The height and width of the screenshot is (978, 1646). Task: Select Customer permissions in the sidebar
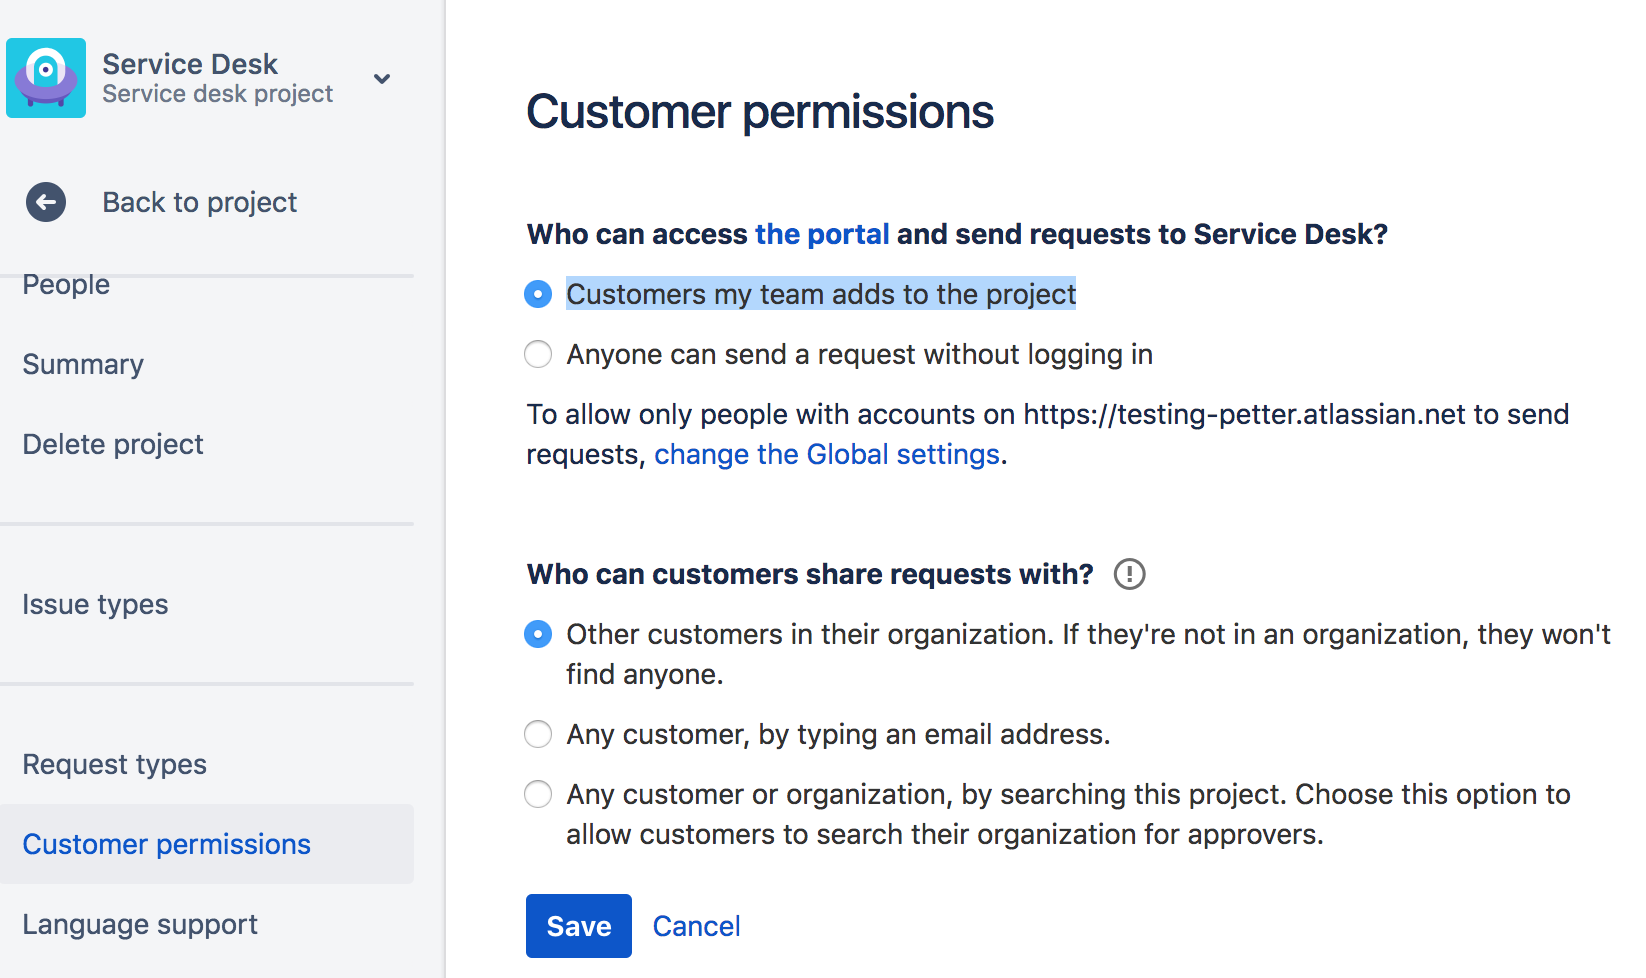(x=166, y=844)
